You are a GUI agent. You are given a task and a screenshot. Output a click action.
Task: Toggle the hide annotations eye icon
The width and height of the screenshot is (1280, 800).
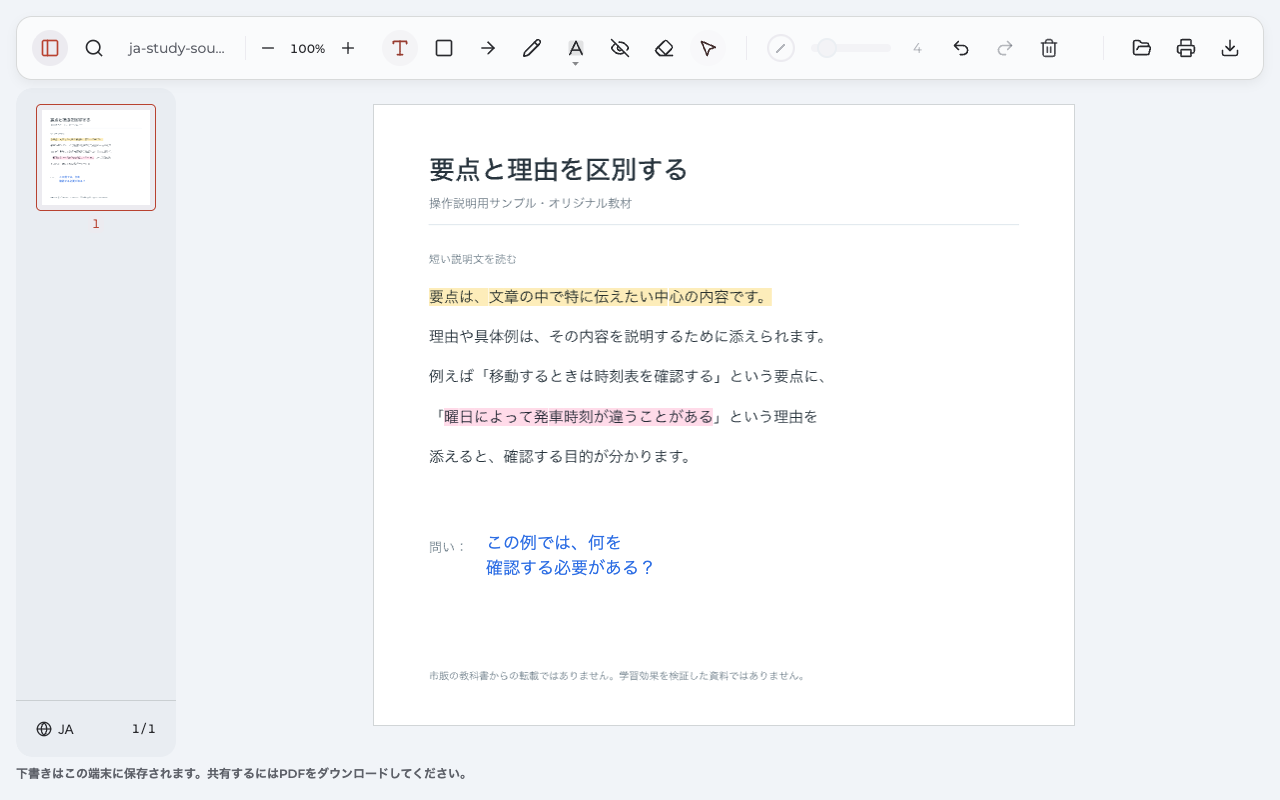point(620,48)
